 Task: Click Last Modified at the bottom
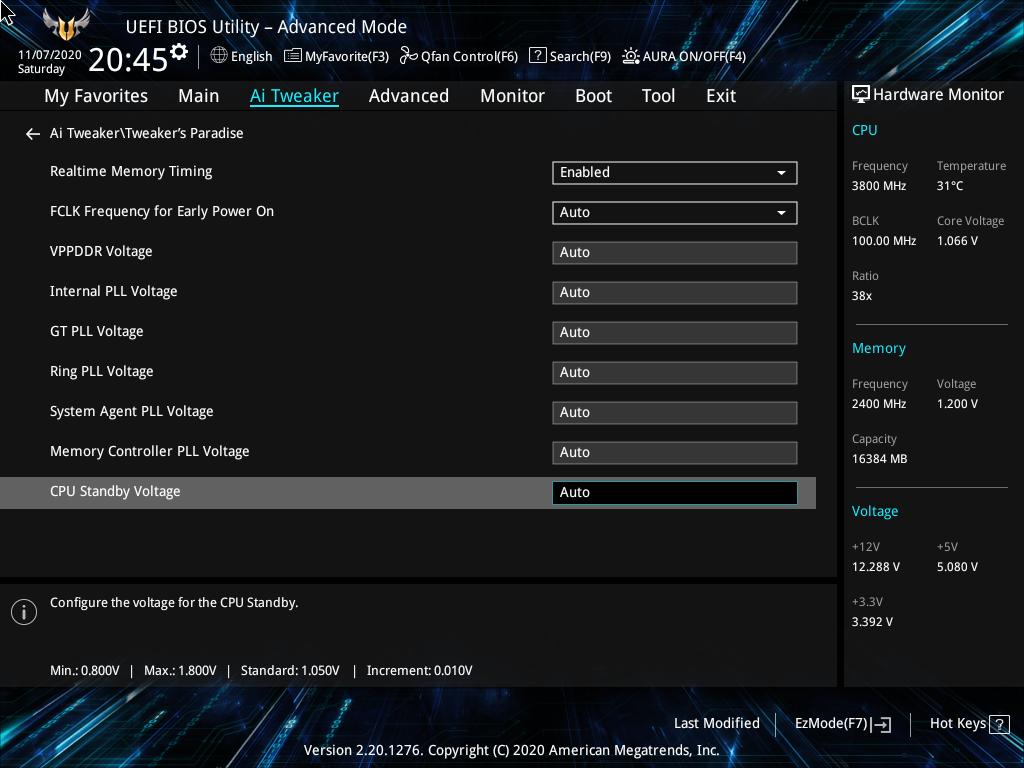[x=716, y=724]
